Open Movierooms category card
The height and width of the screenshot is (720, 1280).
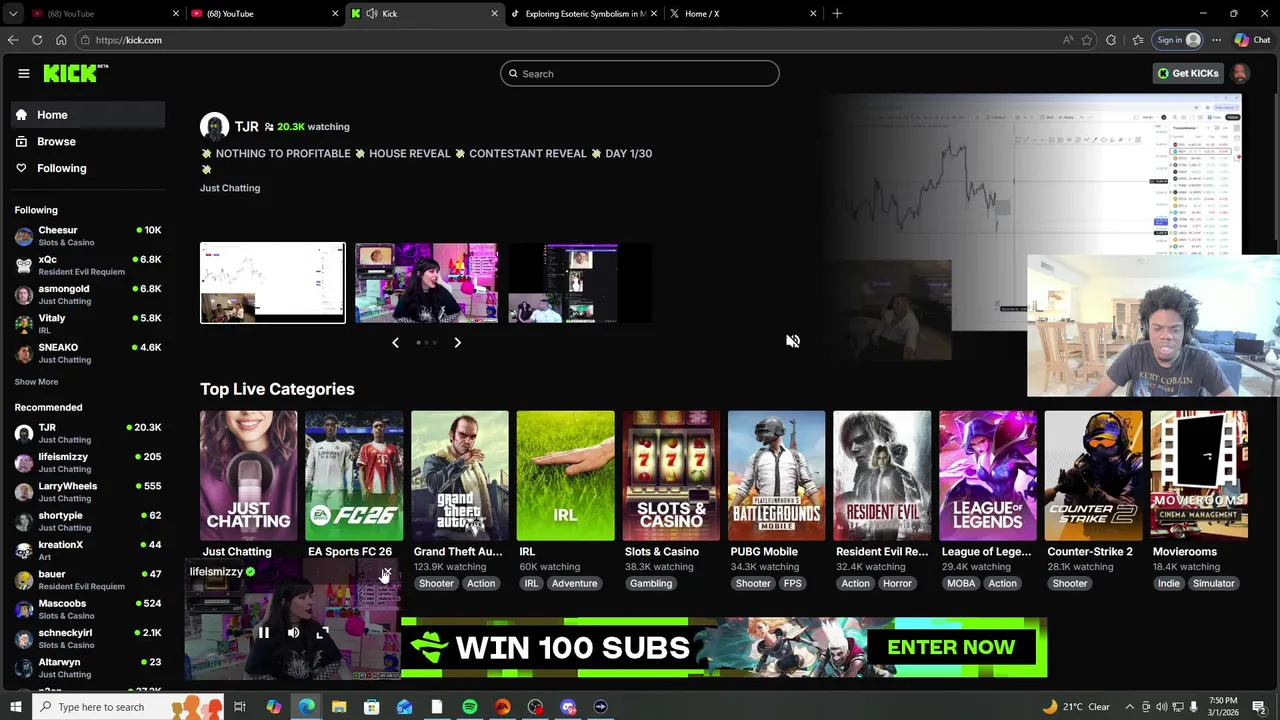tap(1199, 476)
